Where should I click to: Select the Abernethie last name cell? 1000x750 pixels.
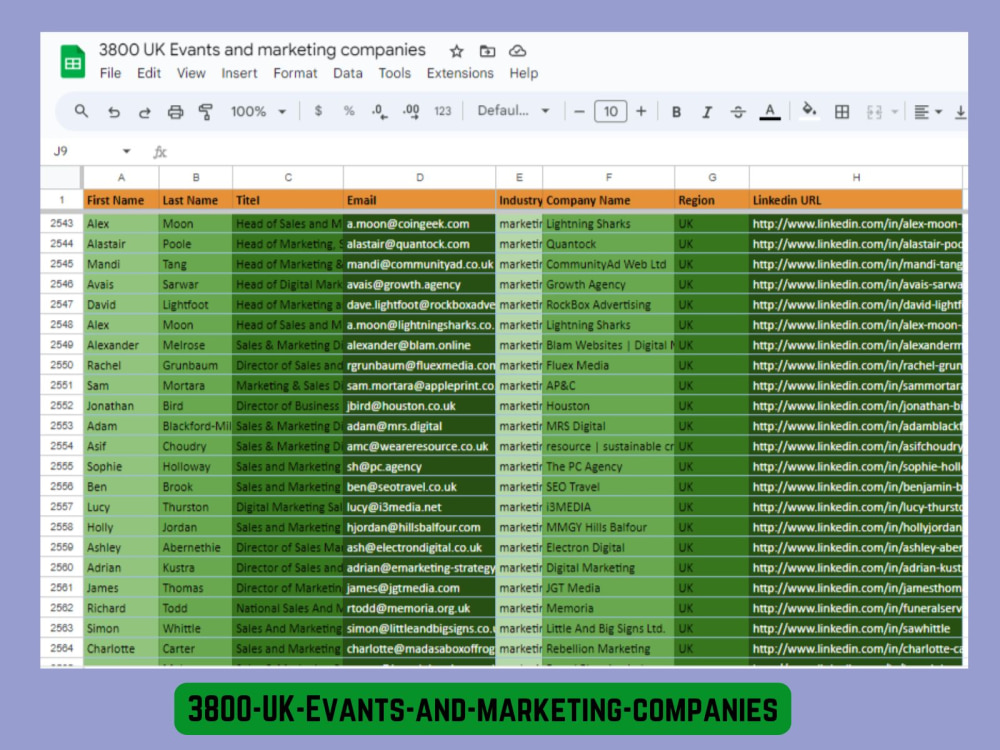pyautogui.click(x=196, y=548)
